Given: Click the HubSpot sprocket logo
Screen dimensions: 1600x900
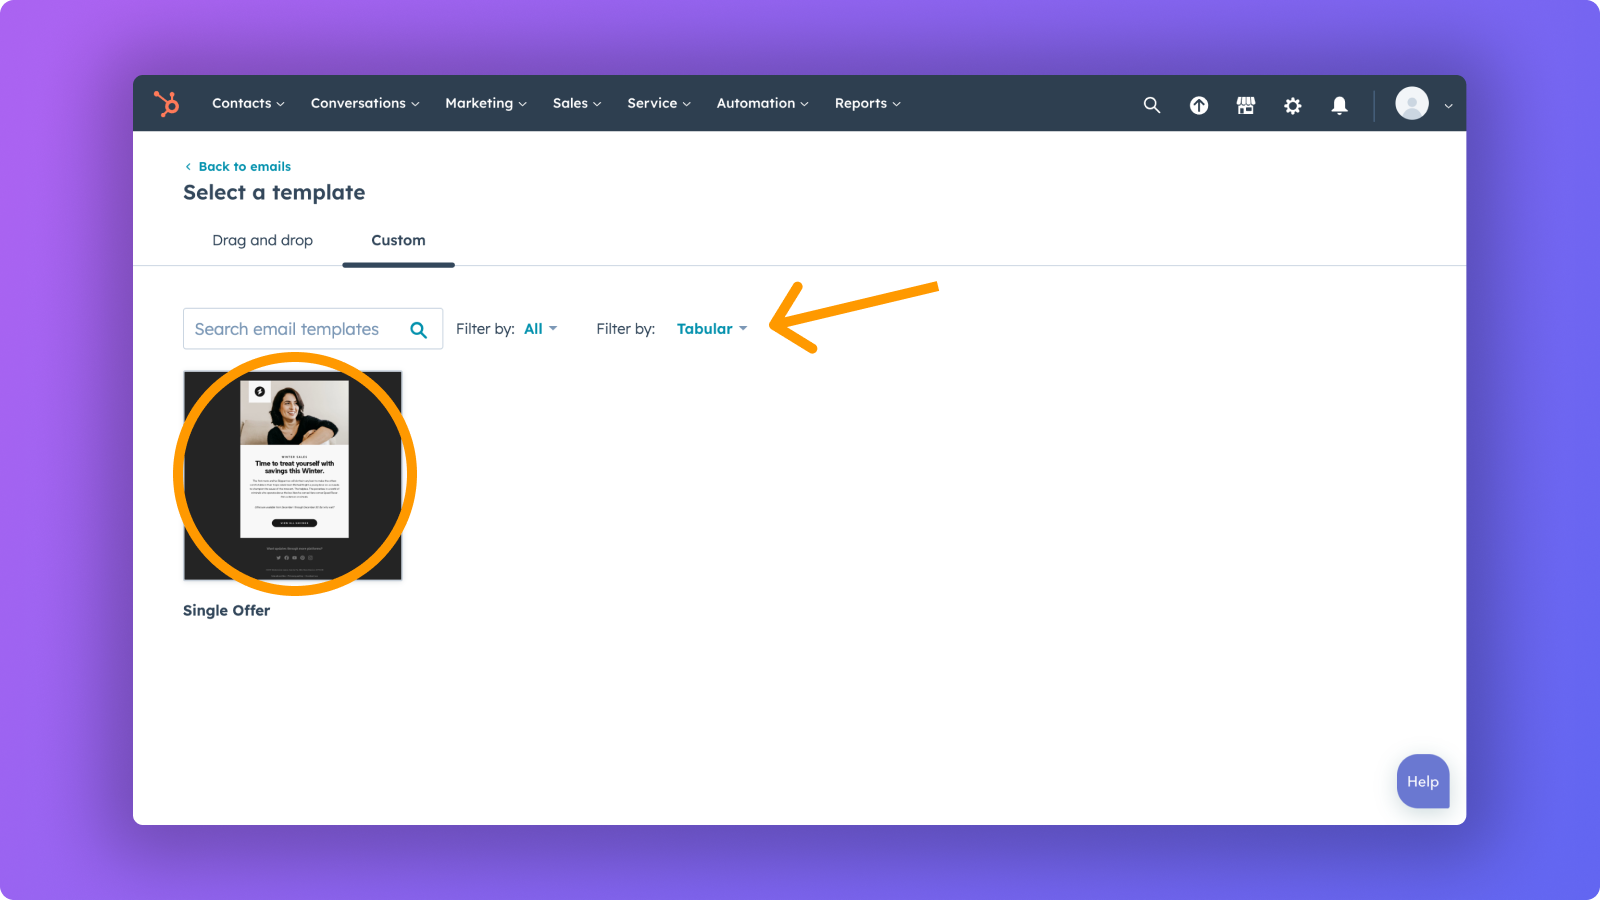Looking at the screenshot, I should 166,103.
